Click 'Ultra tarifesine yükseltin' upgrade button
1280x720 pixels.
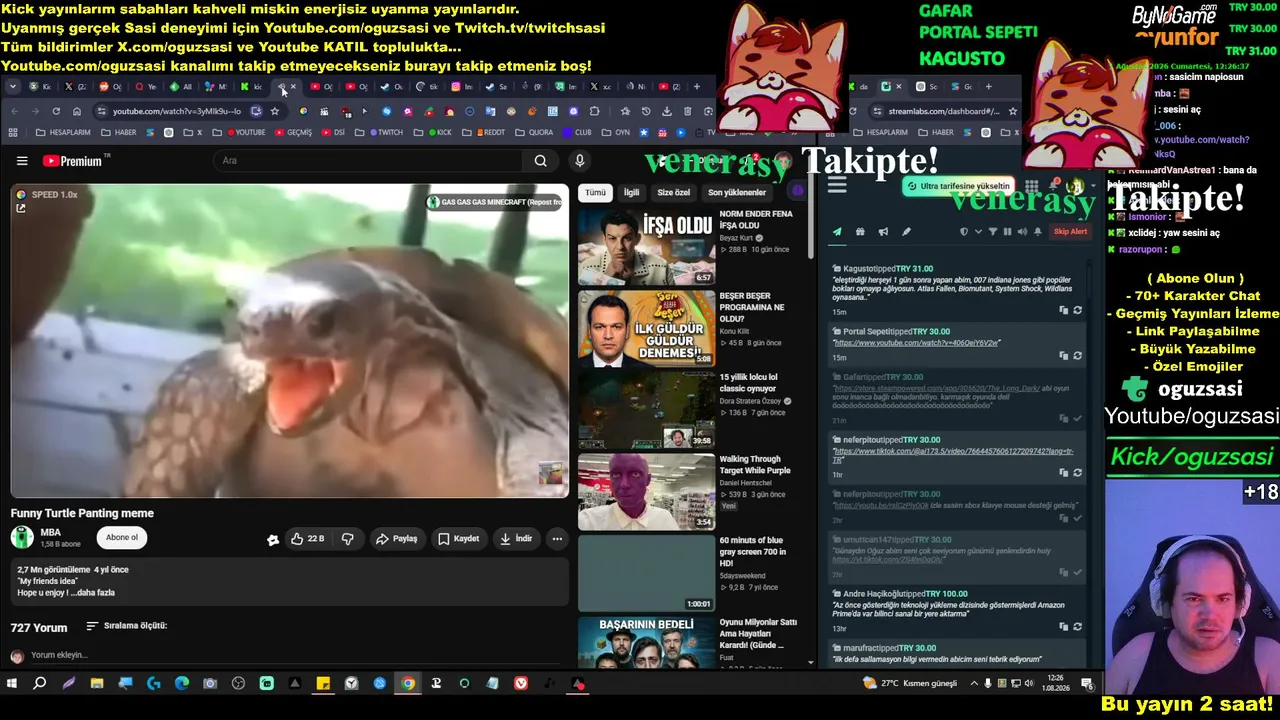[x=958, y=186]
